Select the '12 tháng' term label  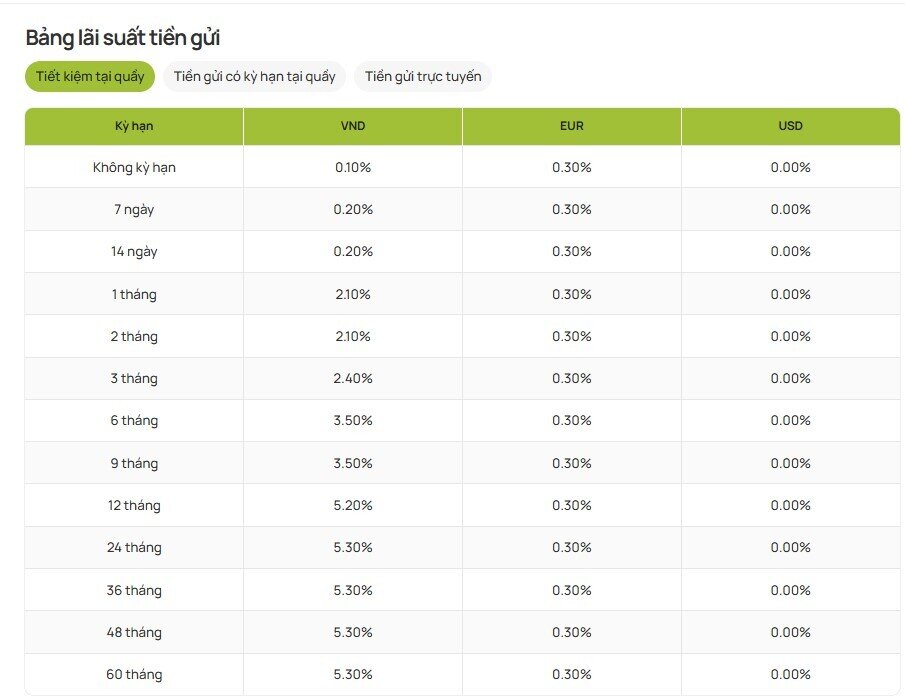[134, 506]
